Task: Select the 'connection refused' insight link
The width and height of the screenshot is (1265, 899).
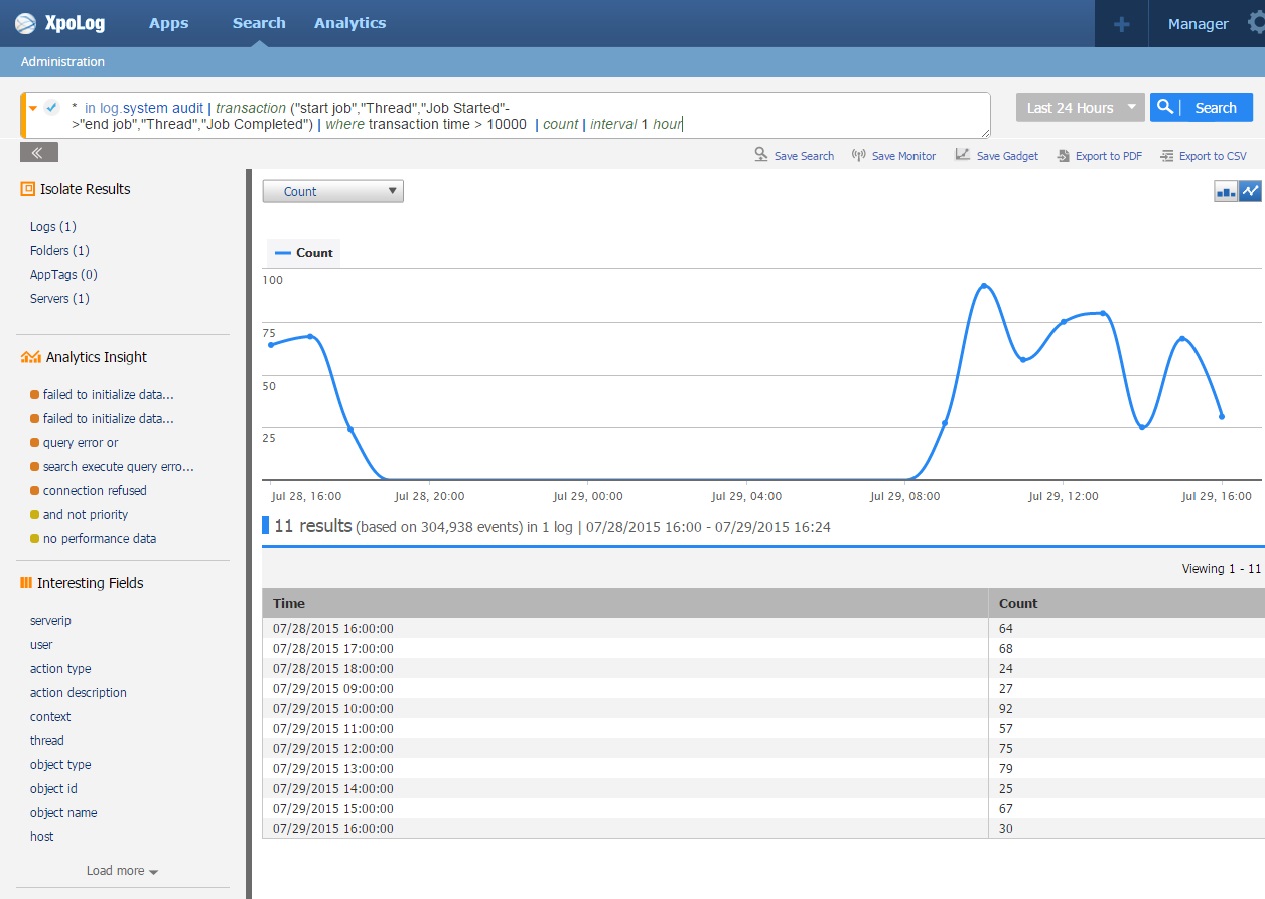Action: 94,491
